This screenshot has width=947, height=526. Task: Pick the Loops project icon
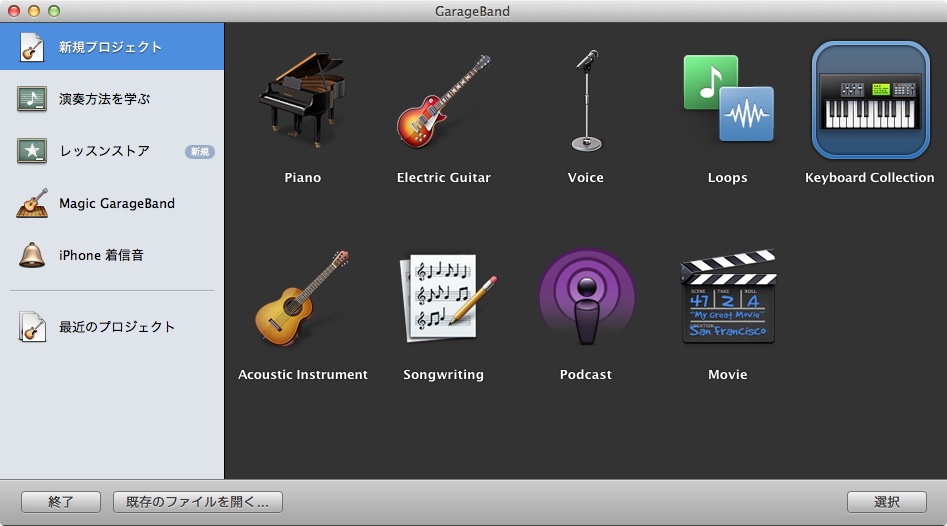[728, 98]
